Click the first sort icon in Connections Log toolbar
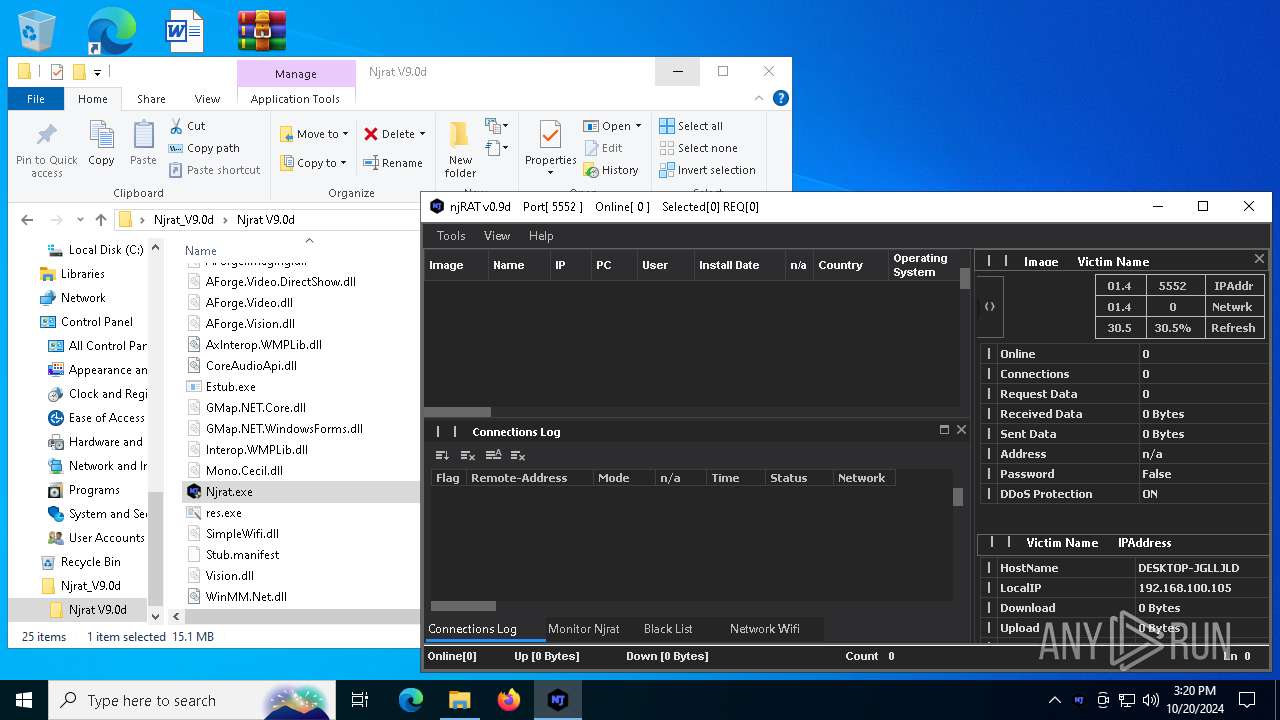Viewport: 1280px width, 720px height. [x=442, y=455]
